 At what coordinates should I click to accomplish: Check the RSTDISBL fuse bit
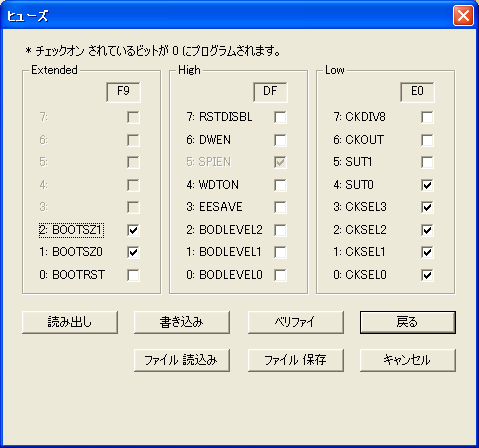point(280,117)
